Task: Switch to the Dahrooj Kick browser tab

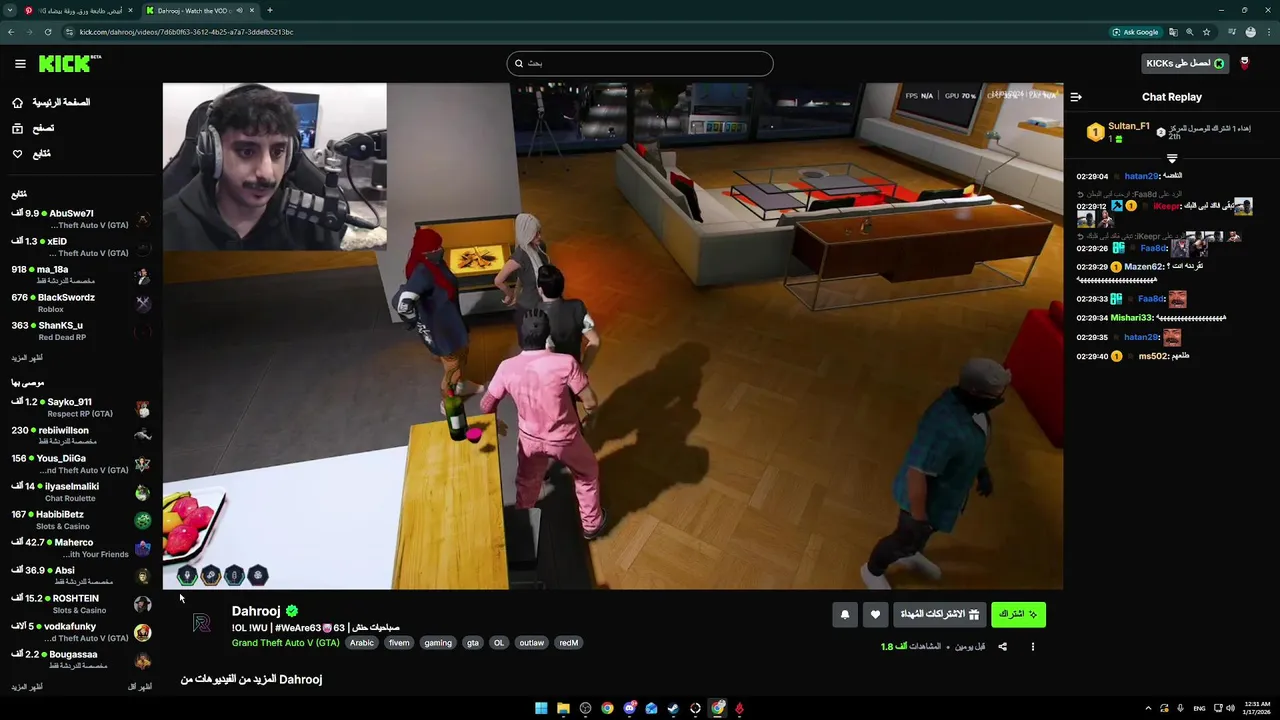Action: click(200, 10)
